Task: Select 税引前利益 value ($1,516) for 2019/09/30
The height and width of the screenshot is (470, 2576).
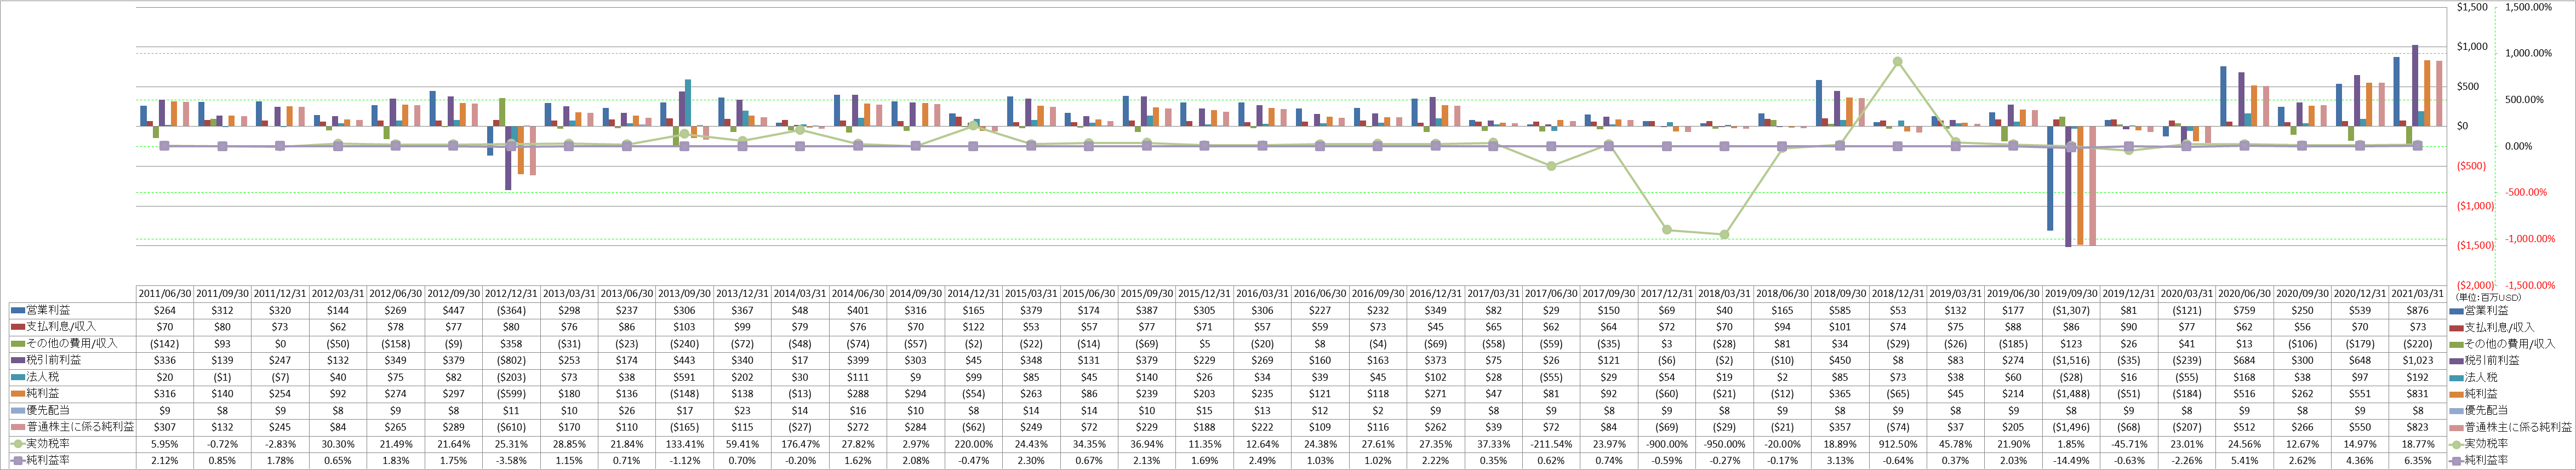Action: (2070, 360)
